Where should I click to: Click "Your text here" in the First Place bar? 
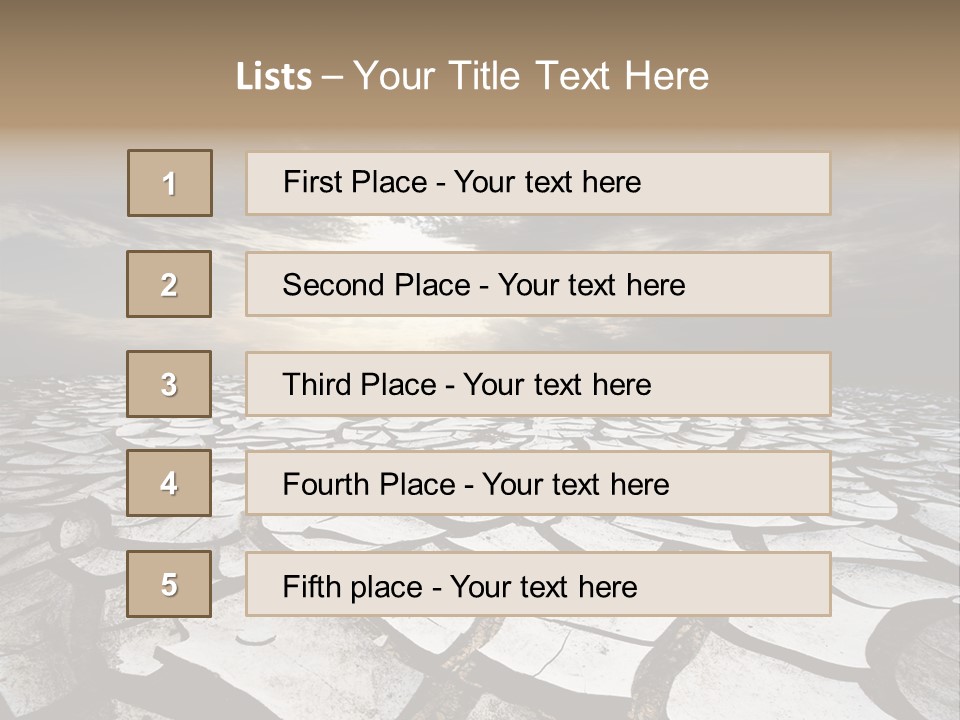tap(547, 182)
